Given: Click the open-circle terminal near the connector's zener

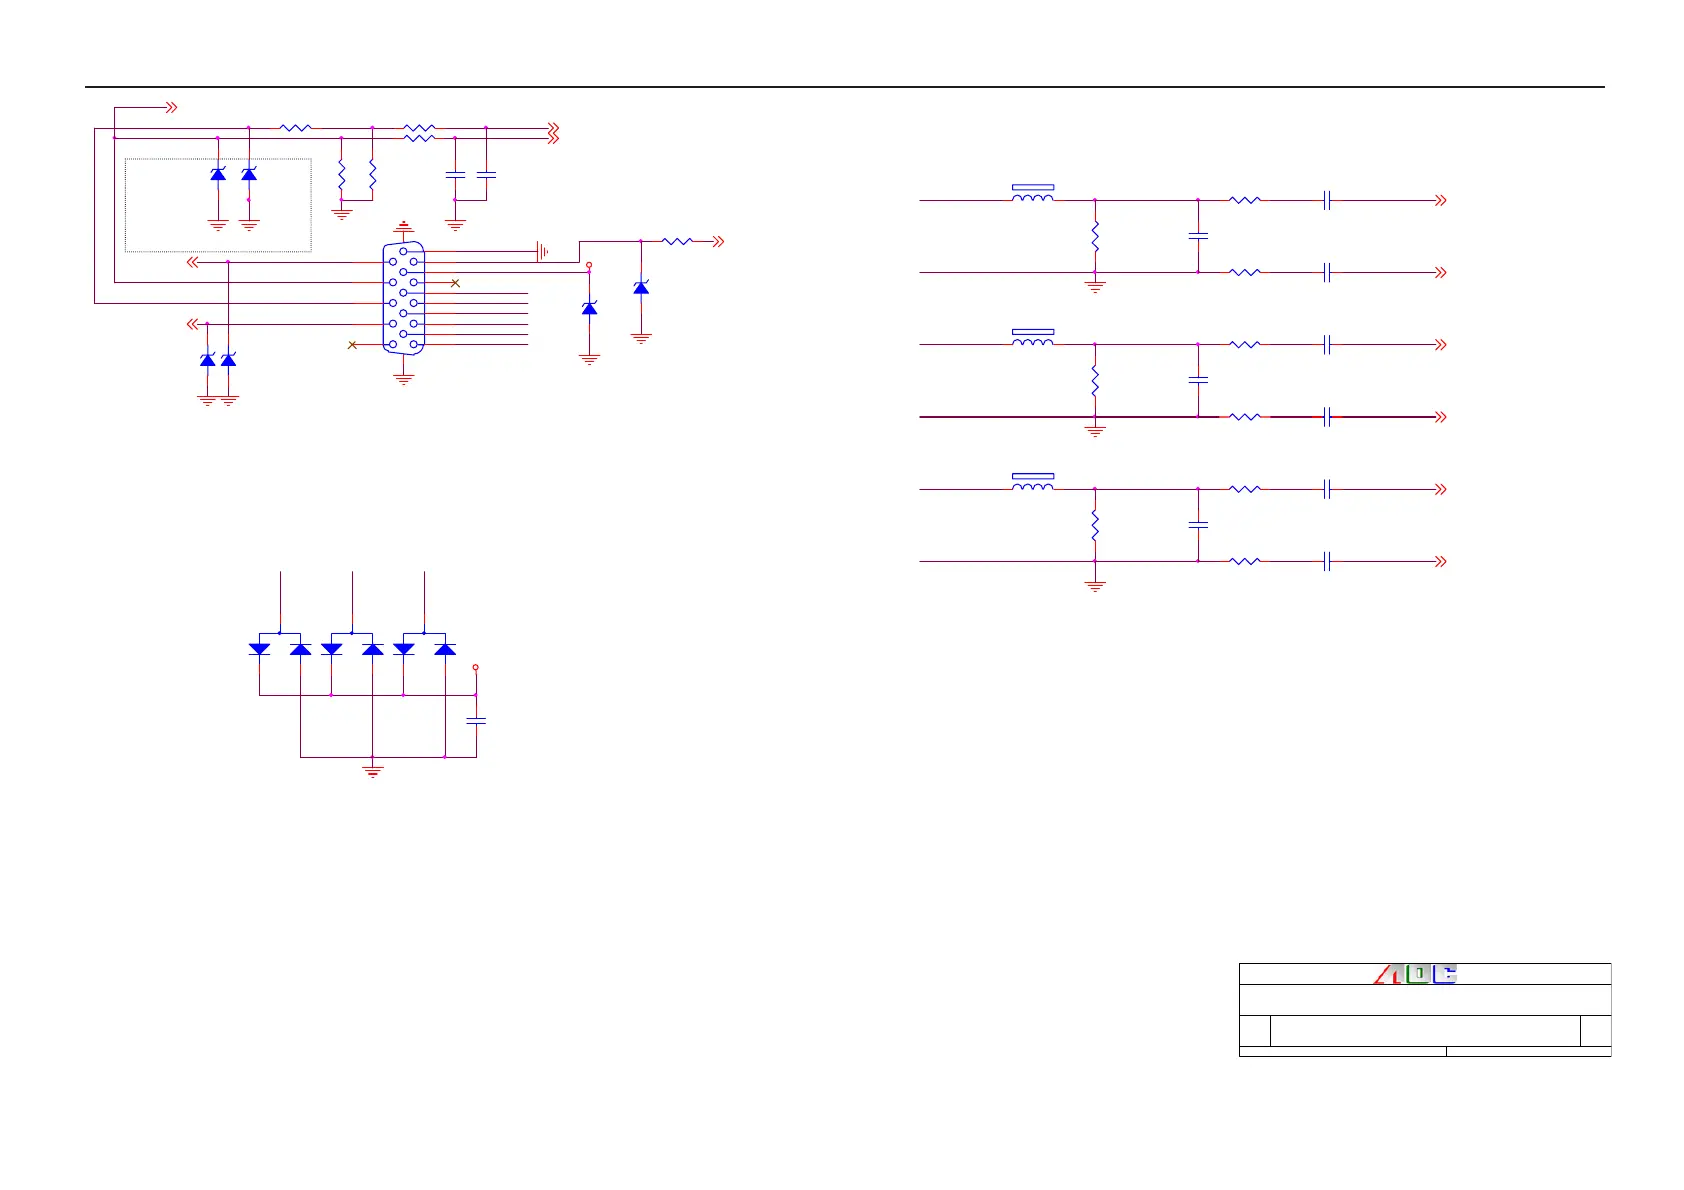Looking at the screenshot, I should [589, 266].
